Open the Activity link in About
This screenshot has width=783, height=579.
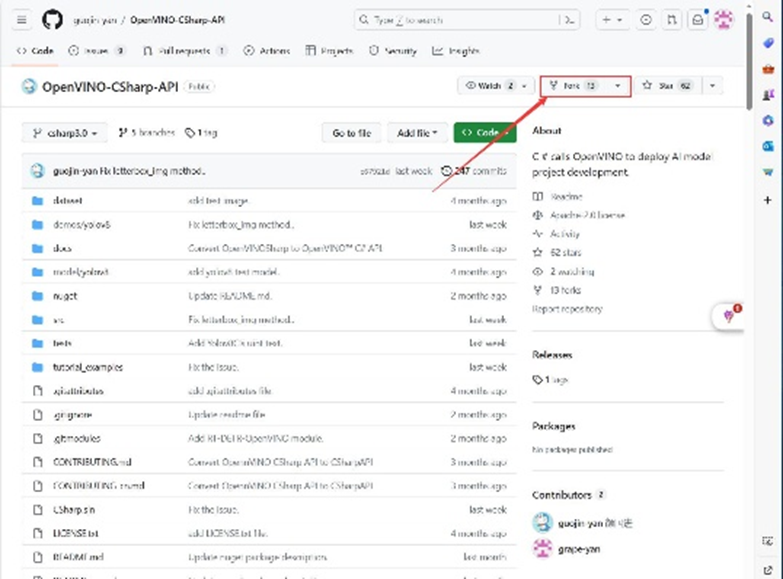pos(556,234)
